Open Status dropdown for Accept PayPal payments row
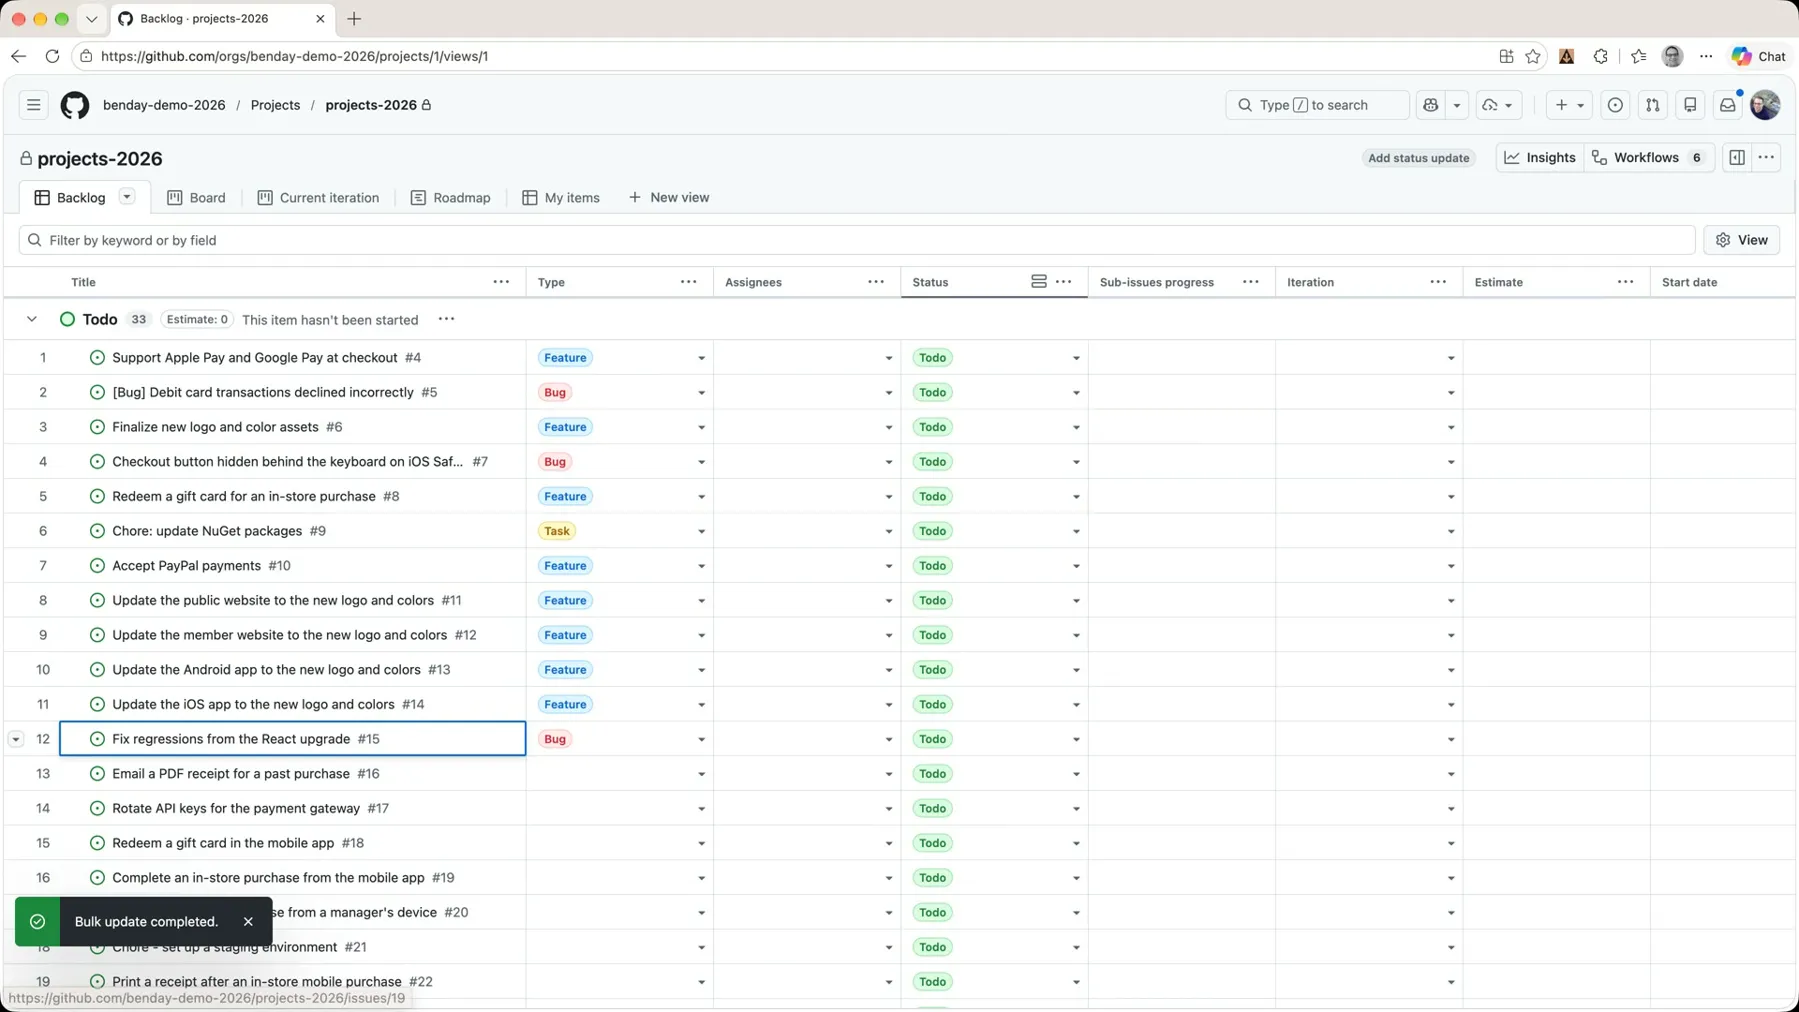1799x1012 pixels. click(x=1076, y=566)
